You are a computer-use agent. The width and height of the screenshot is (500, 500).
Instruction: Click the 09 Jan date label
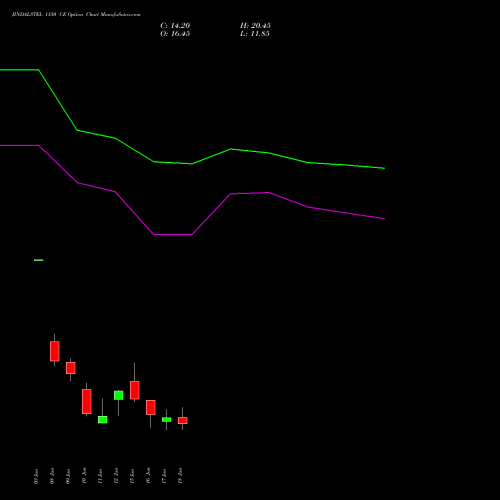click(68, 476)
